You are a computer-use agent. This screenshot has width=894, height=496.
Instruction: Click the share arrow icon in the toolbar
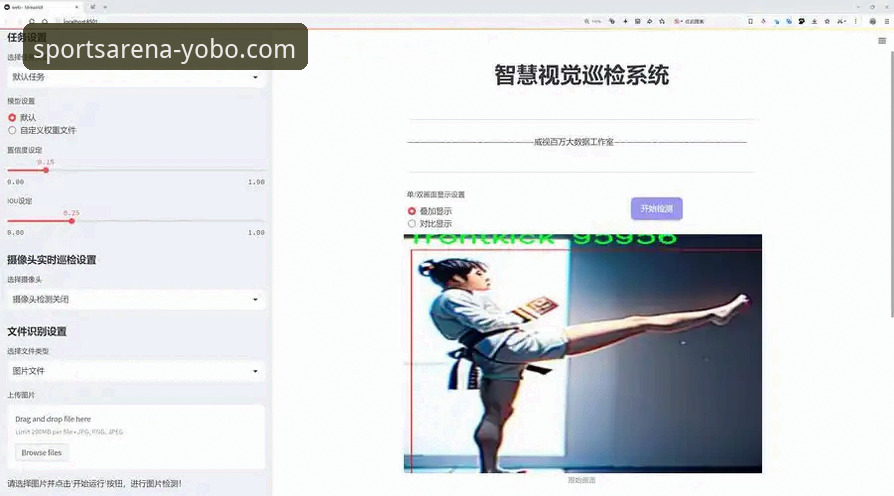(649, 21)
